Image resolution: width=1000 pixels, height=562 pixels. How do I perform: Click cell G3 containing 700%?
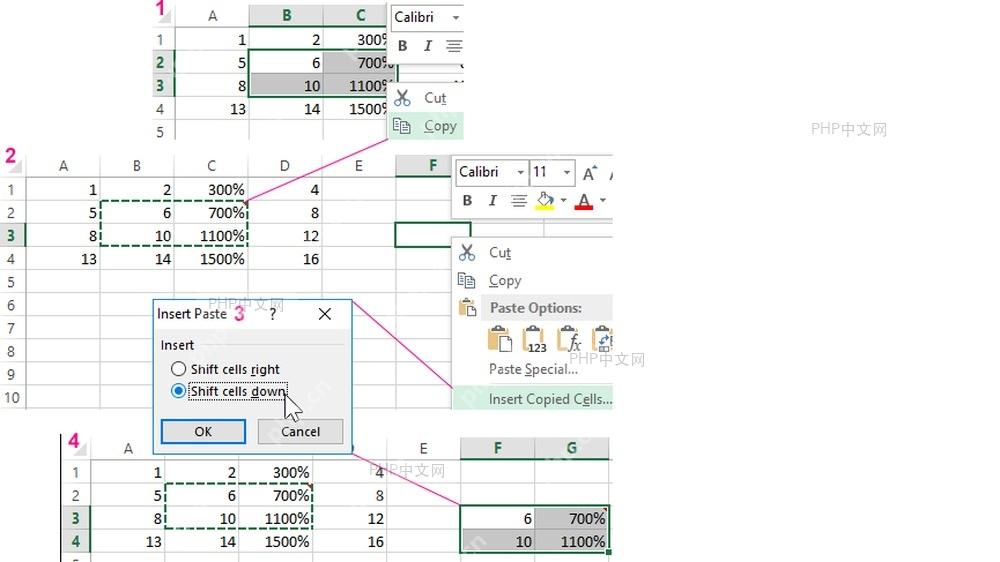(572, 518)
